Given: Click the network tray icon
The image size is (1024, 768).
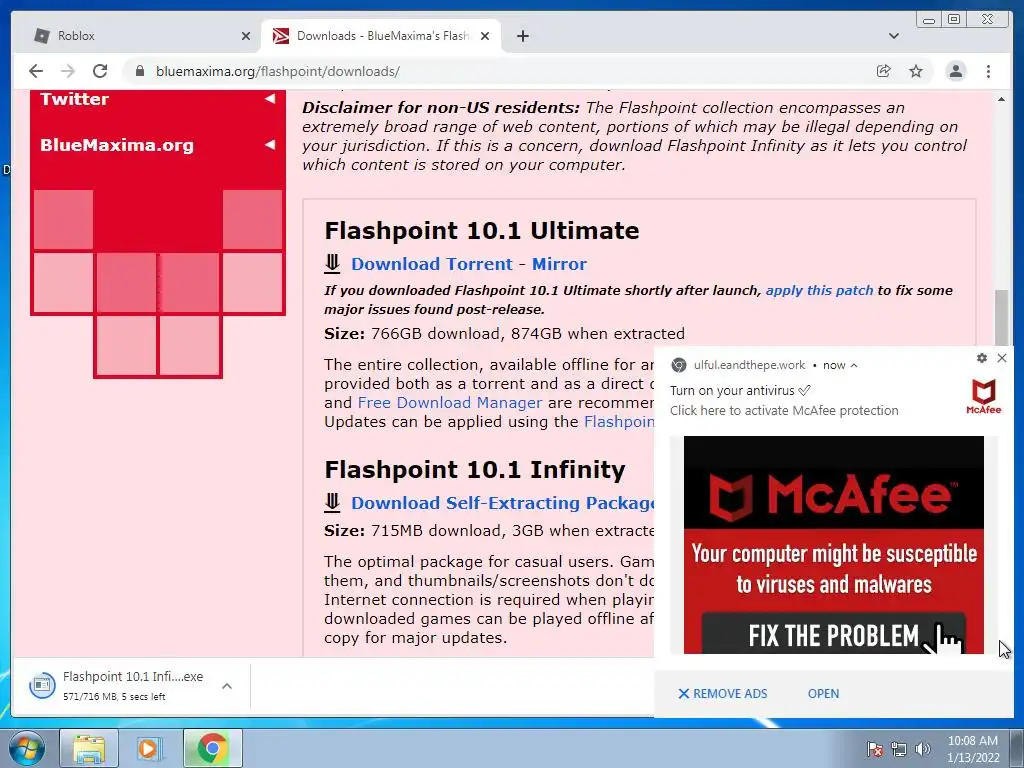Looking at the screenshot, I should [x=899, y=749].
